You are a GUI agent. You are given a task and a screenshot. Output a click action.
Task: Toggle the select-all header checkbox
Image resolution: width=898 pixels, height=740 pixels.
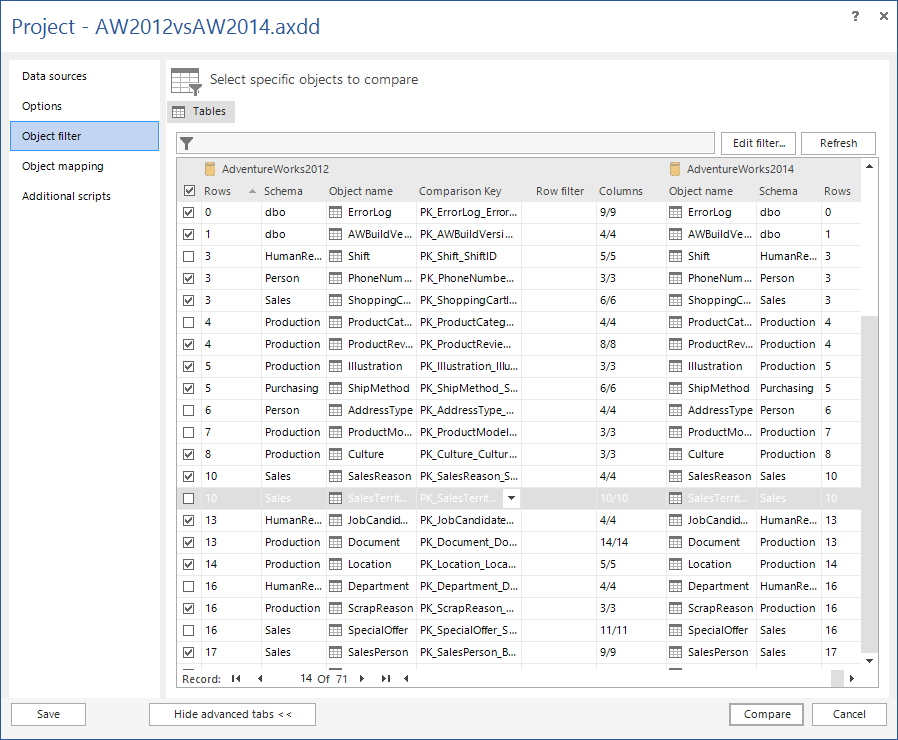(189, 191)
